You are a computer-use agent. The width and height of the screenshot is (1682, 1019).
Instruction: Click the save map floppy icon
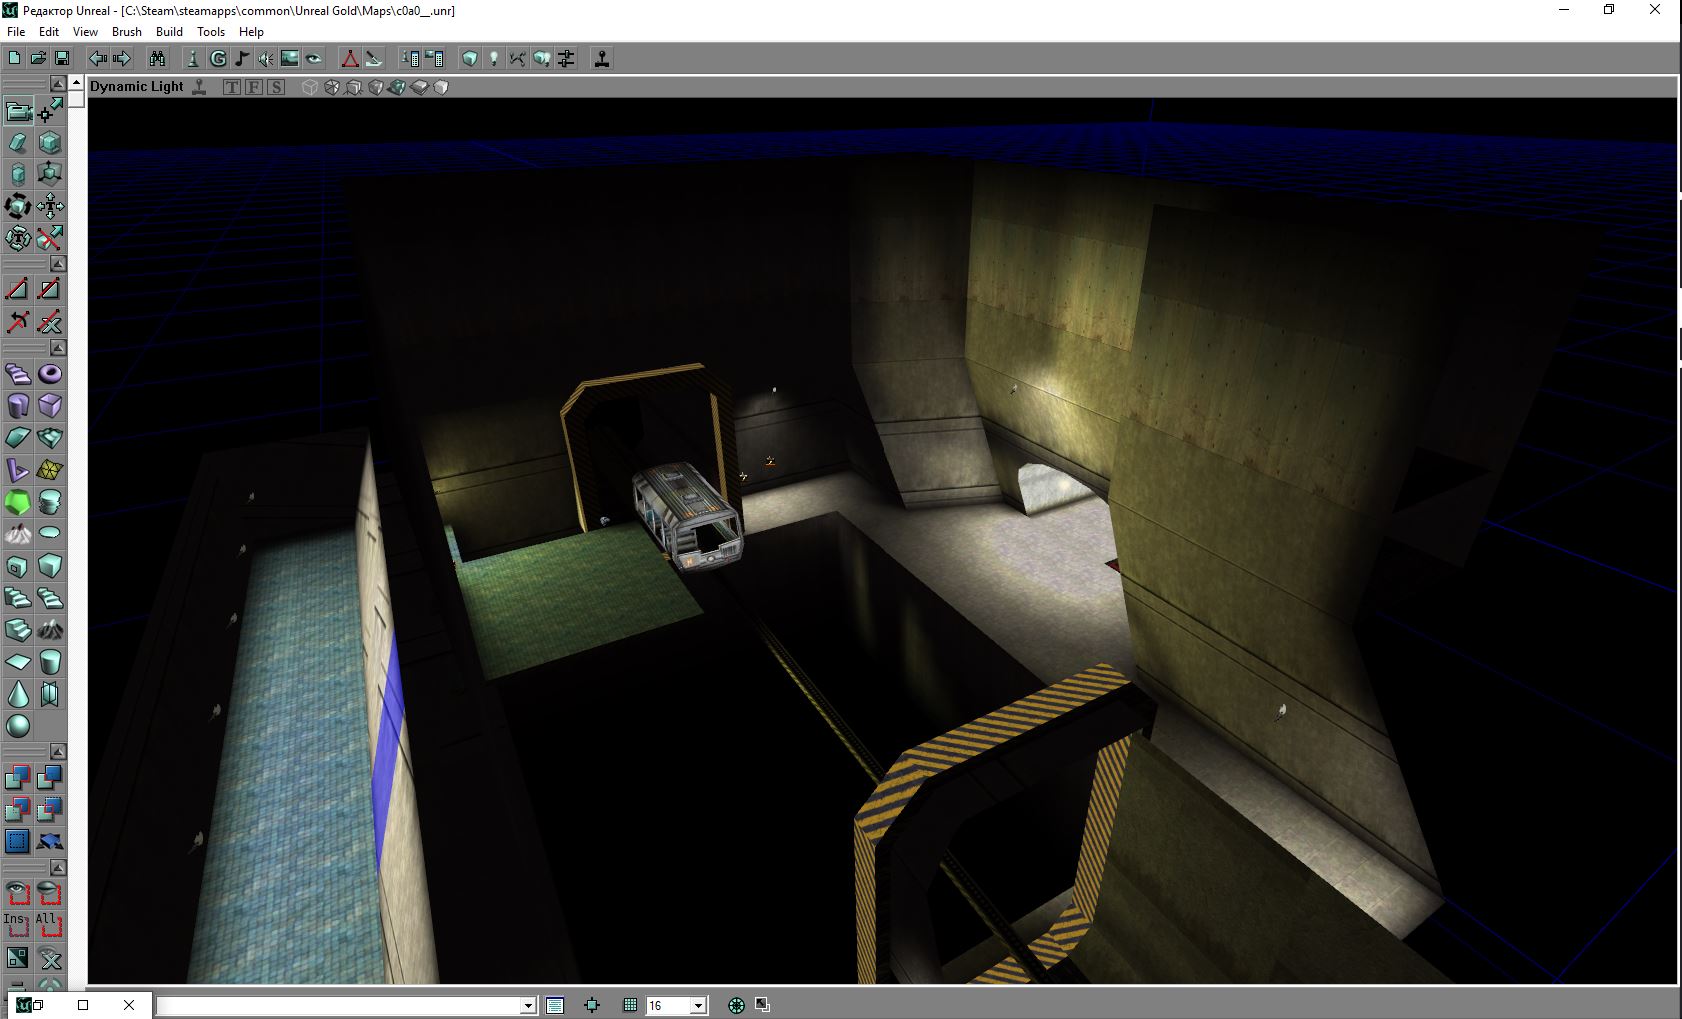click(62, 59)
